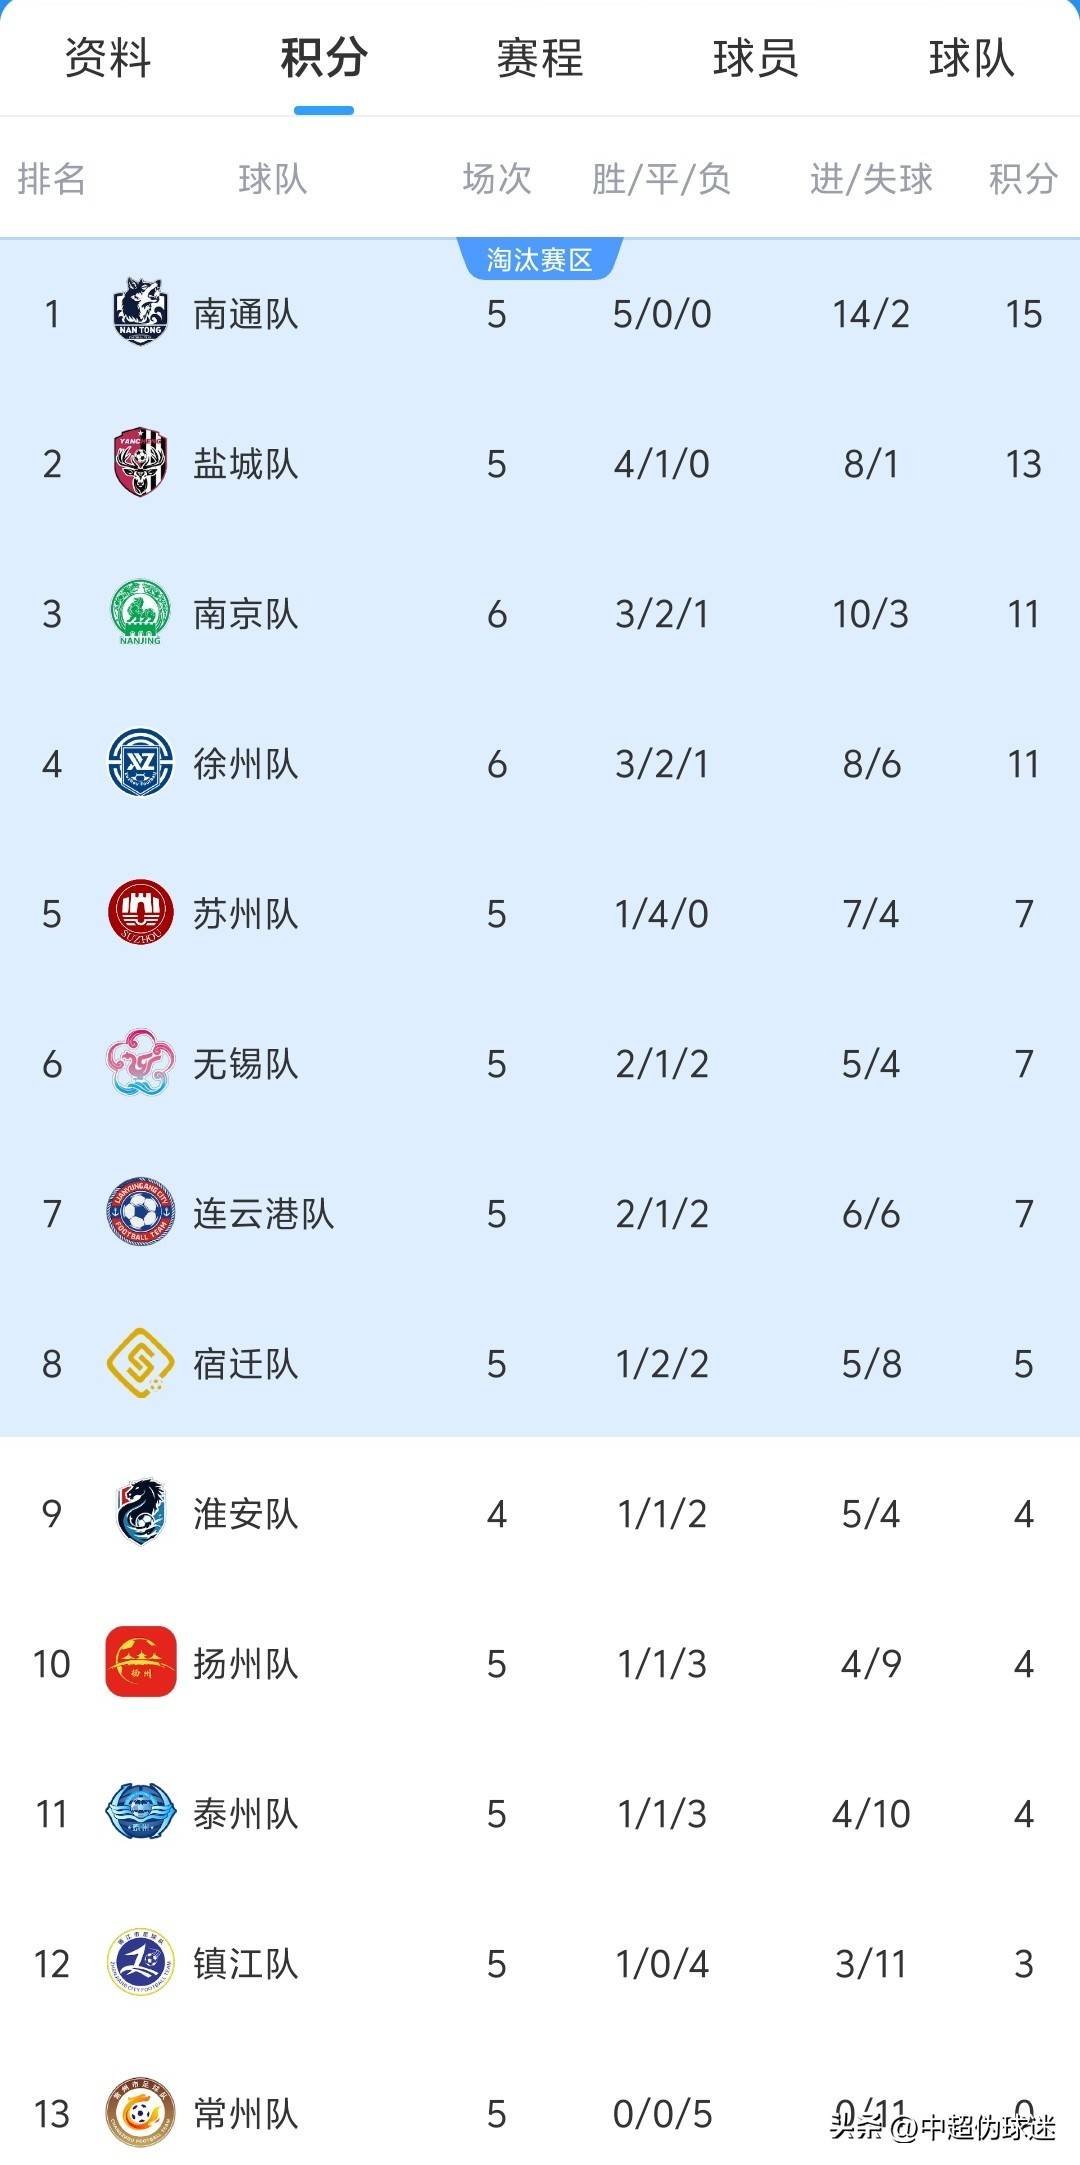Screen dimensions: 1080x2165
Task: Tap the pink Wuxi team logo
Action: [x=140, y=1063]
